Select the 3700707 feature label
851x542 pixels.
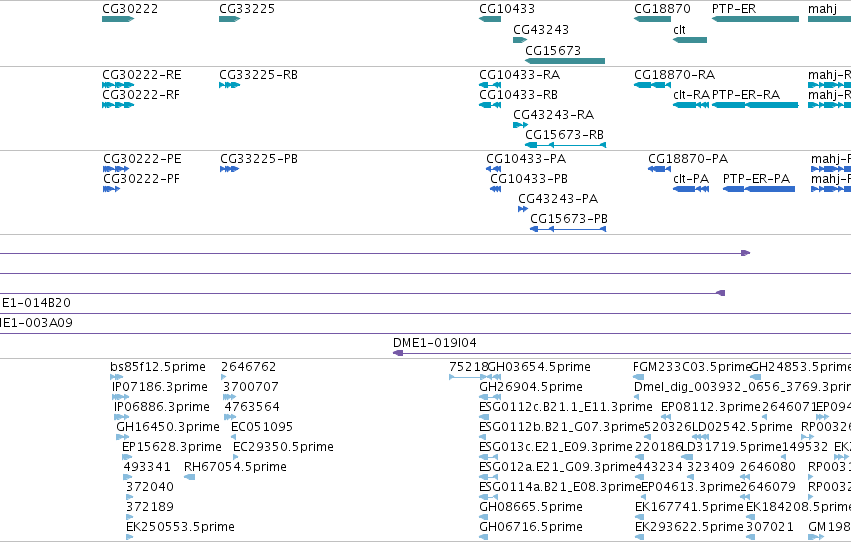(251, 387)
